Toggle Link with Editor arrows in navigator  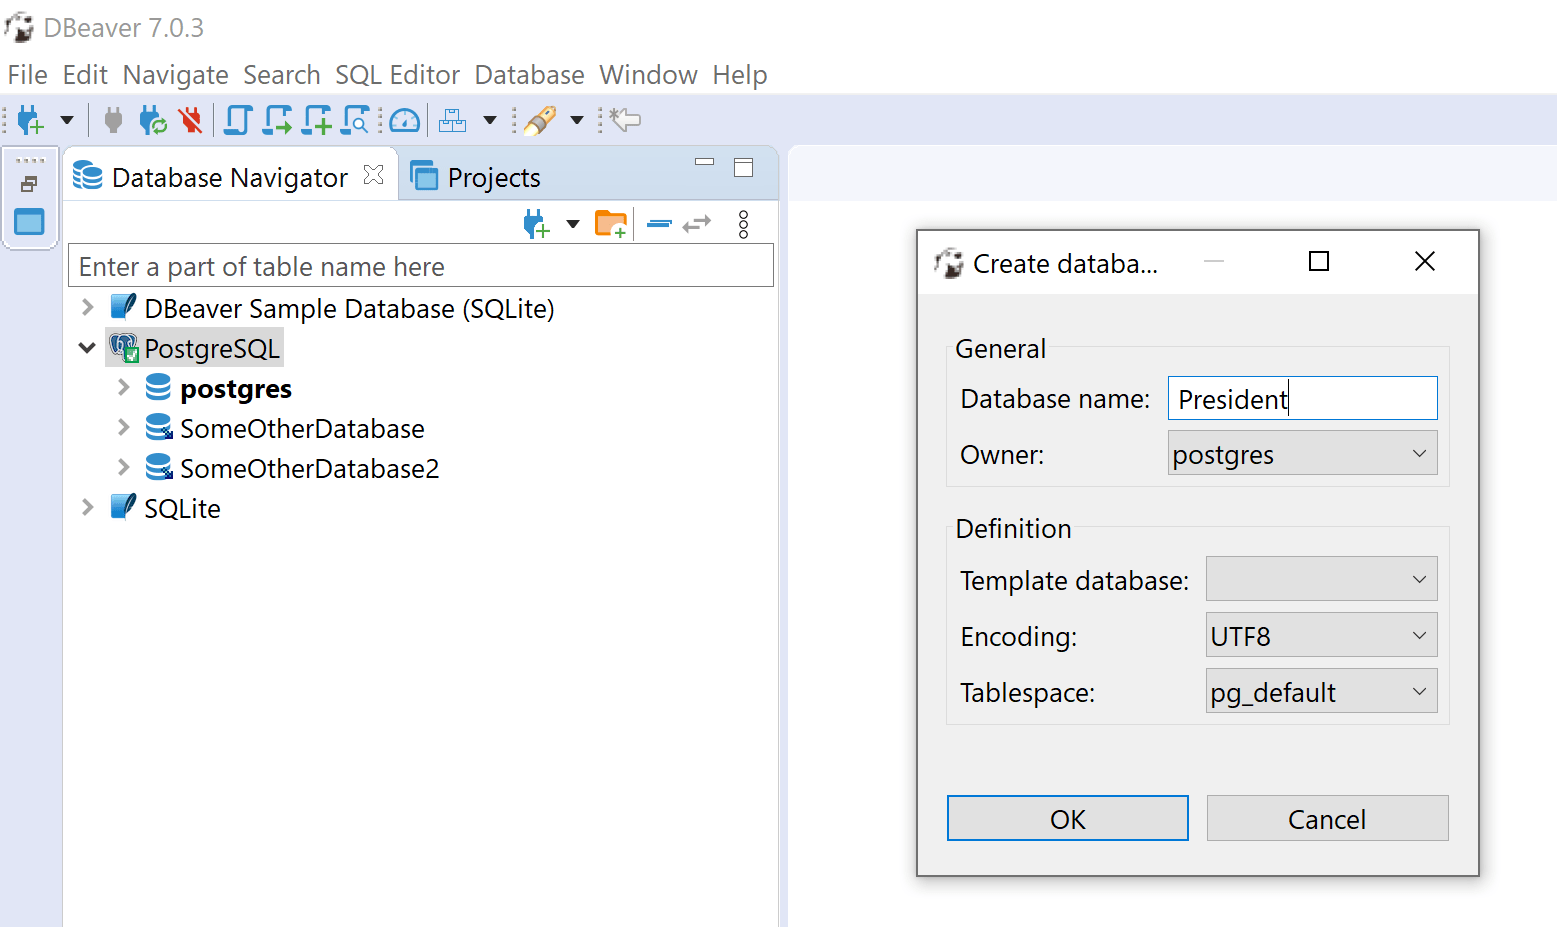[x=697, y=224]
